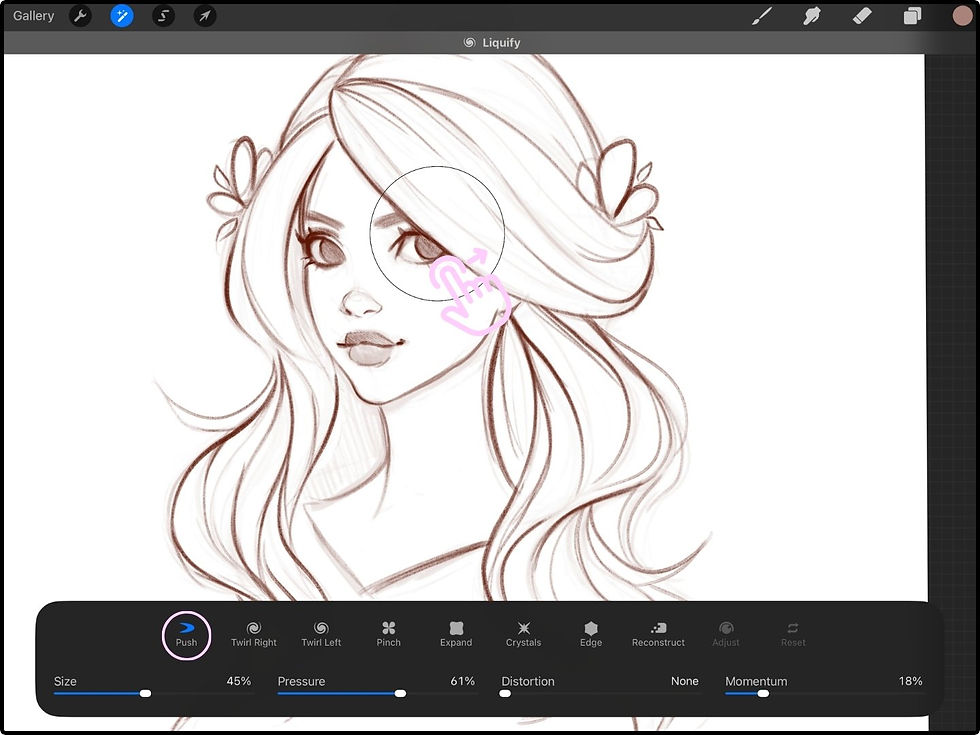Click the None Distortion value
The width and height of the screenshot is (980, 735).
coord(684,681)
